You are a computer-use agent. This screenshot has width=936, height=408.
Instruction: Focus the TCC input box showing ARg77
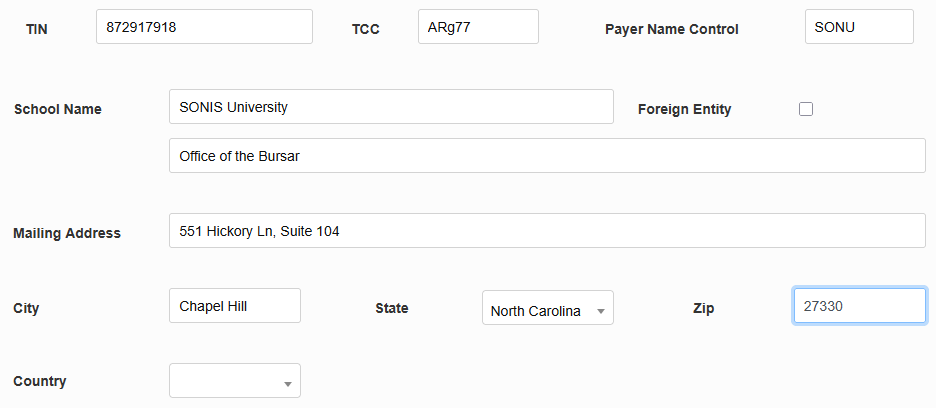pos(478,27)
